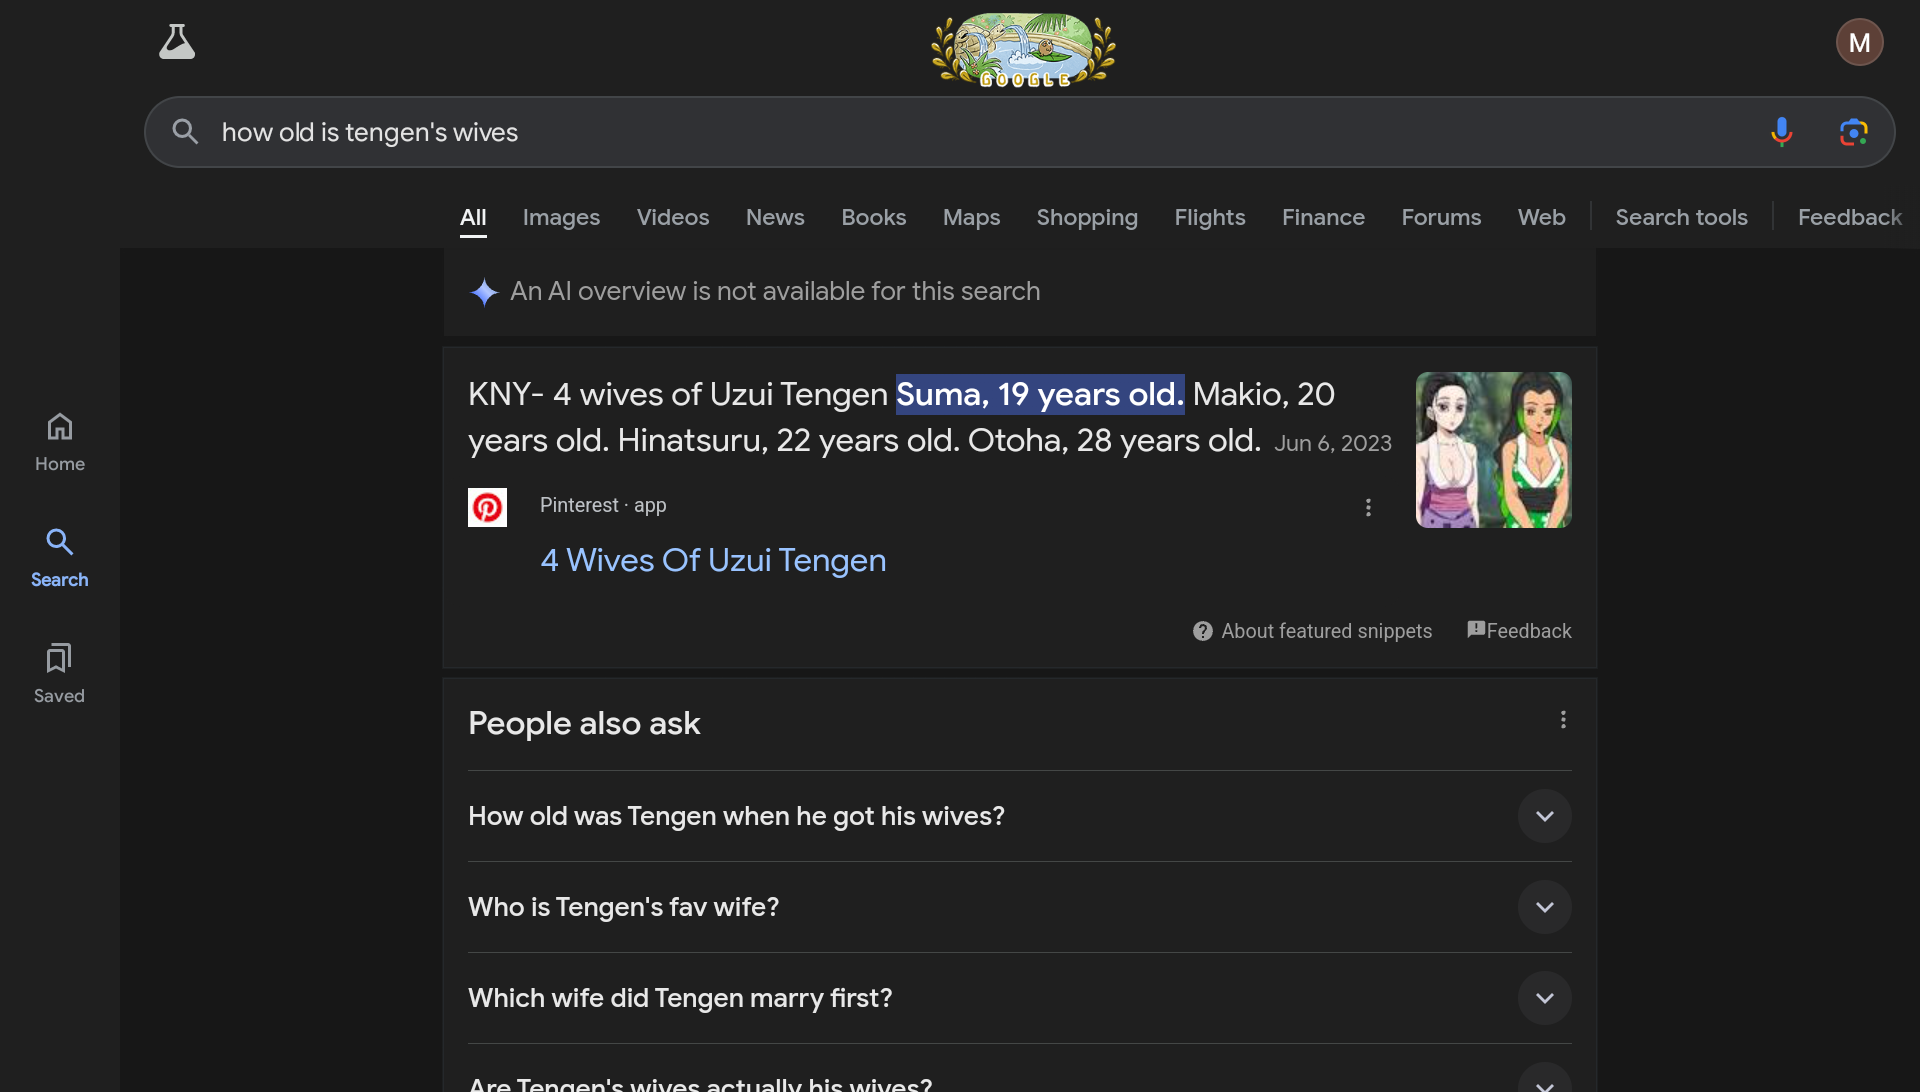Open Saved items in sidebar
The height and width of the screenshot is (1092, 1920).
pyautogui.click(x=59, y=673)
